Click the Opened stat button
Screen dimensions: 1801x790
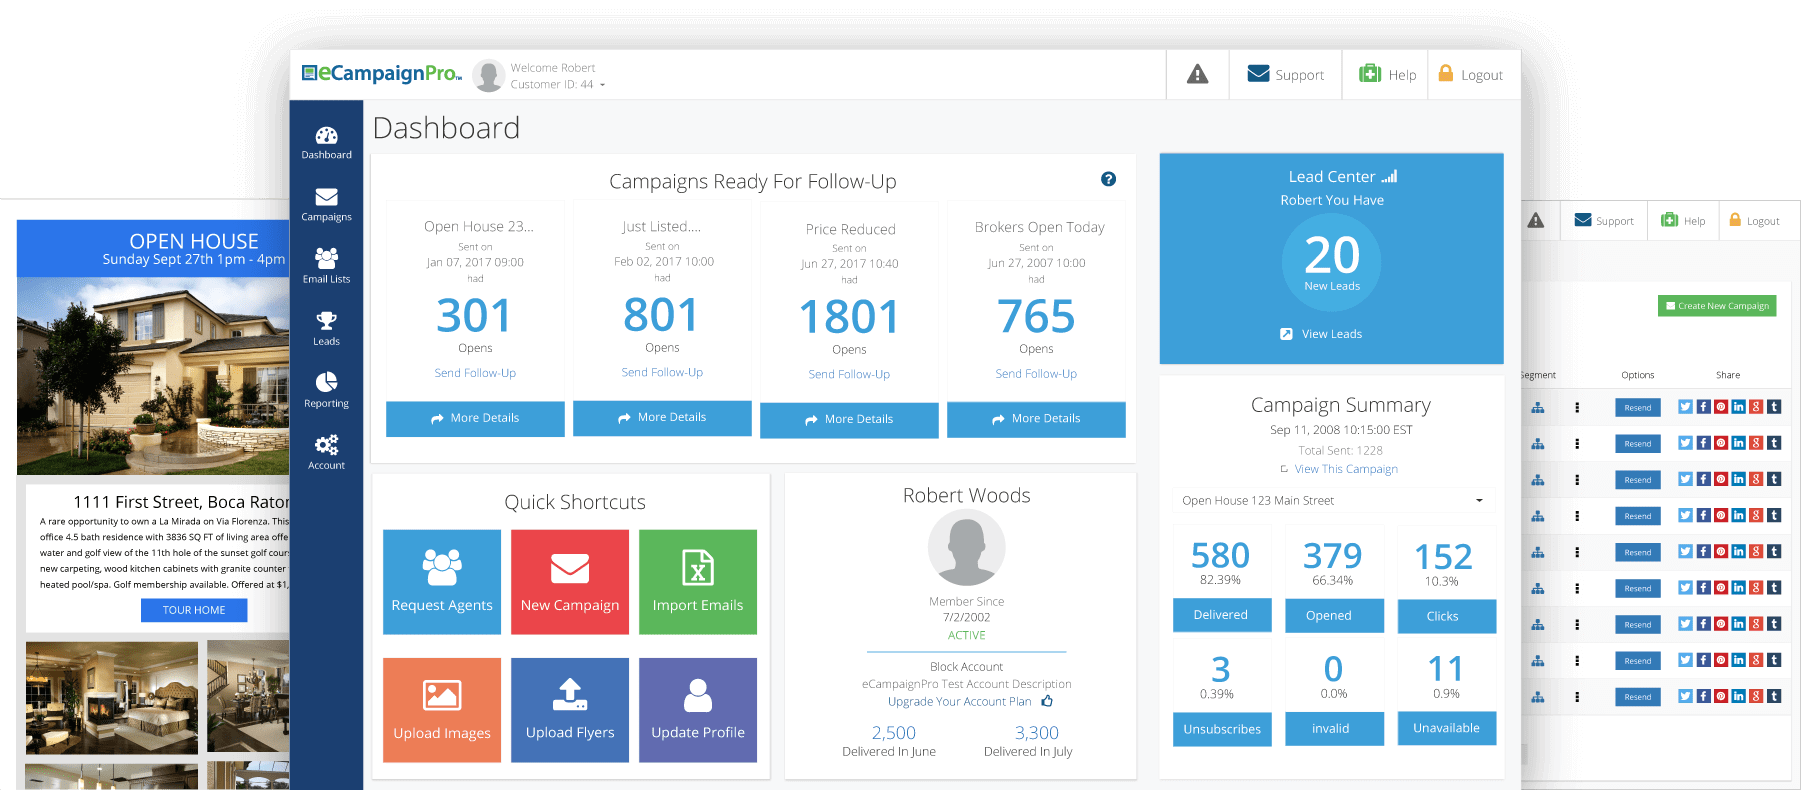1333,616
